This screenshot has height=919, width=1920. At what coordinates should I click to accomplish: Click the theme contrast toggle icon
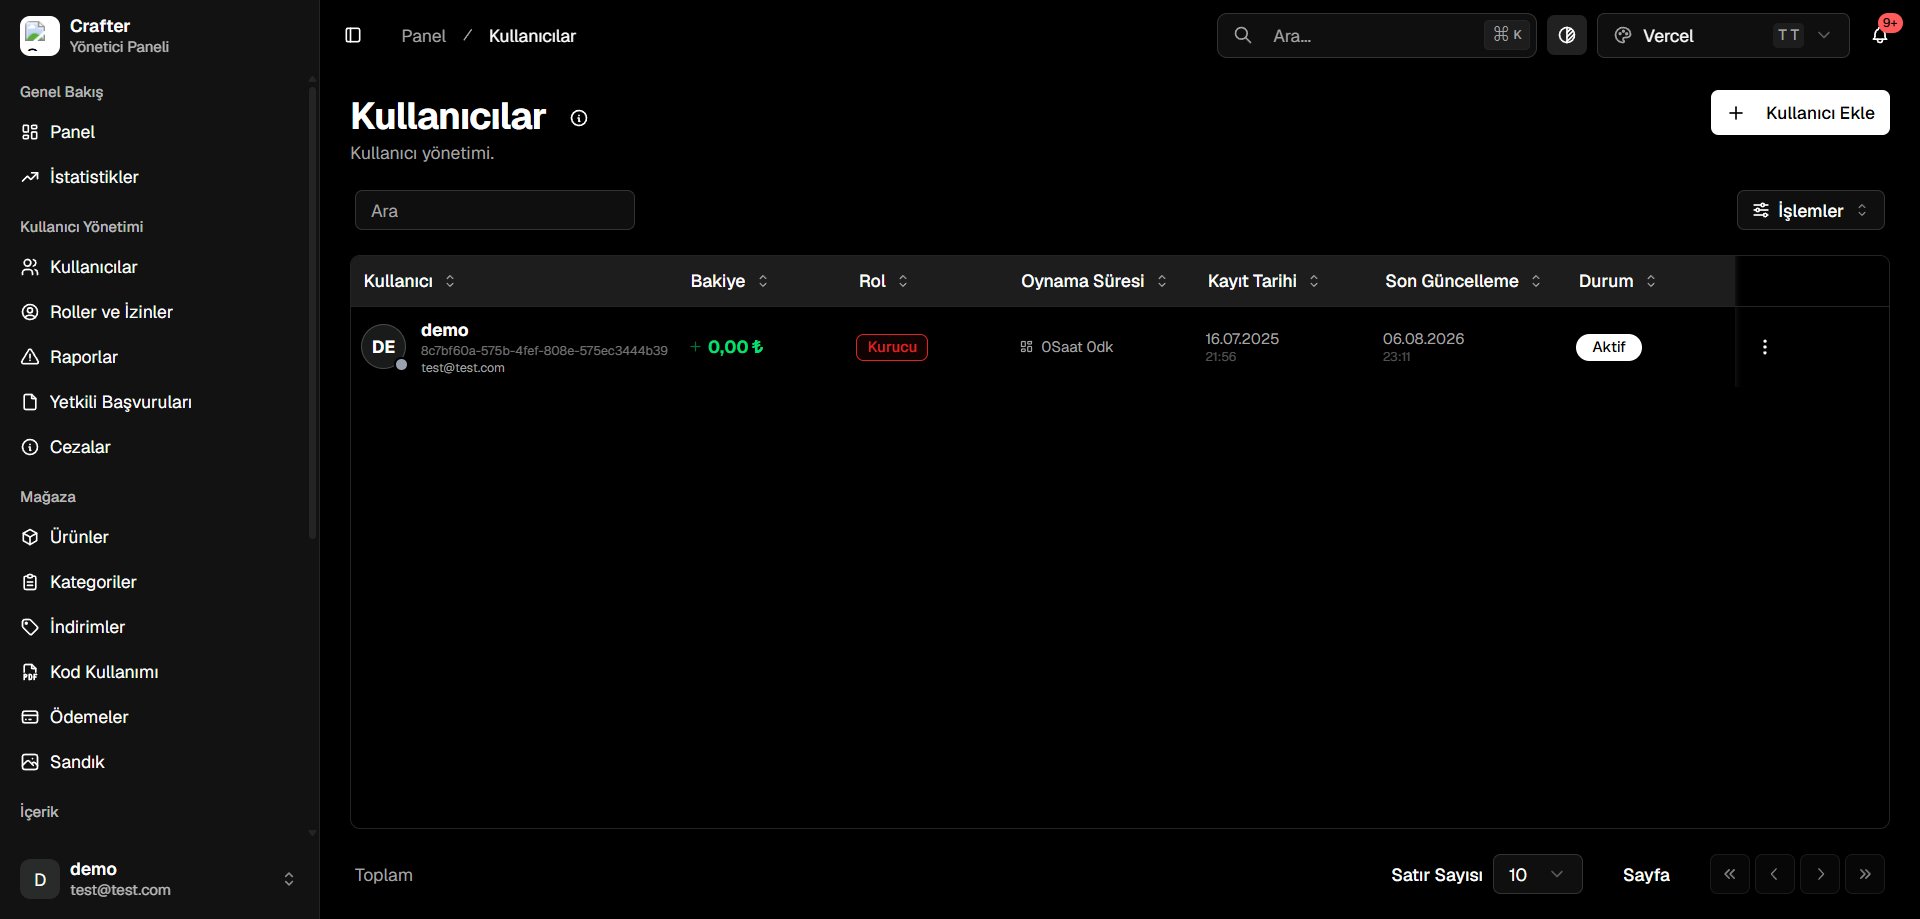pyautogui.click(x=1567, y=36)
